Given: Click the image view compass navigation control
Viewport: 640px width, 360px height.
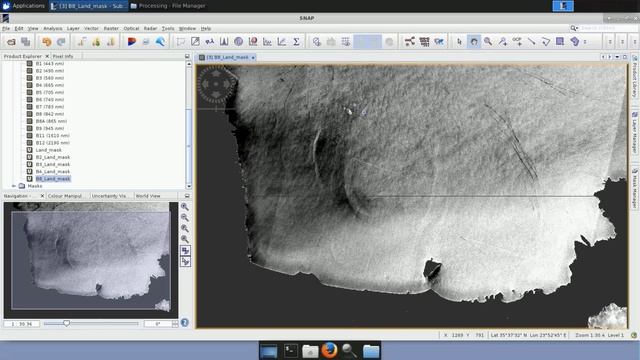Looking at the screenshot, I should (216, 84).
